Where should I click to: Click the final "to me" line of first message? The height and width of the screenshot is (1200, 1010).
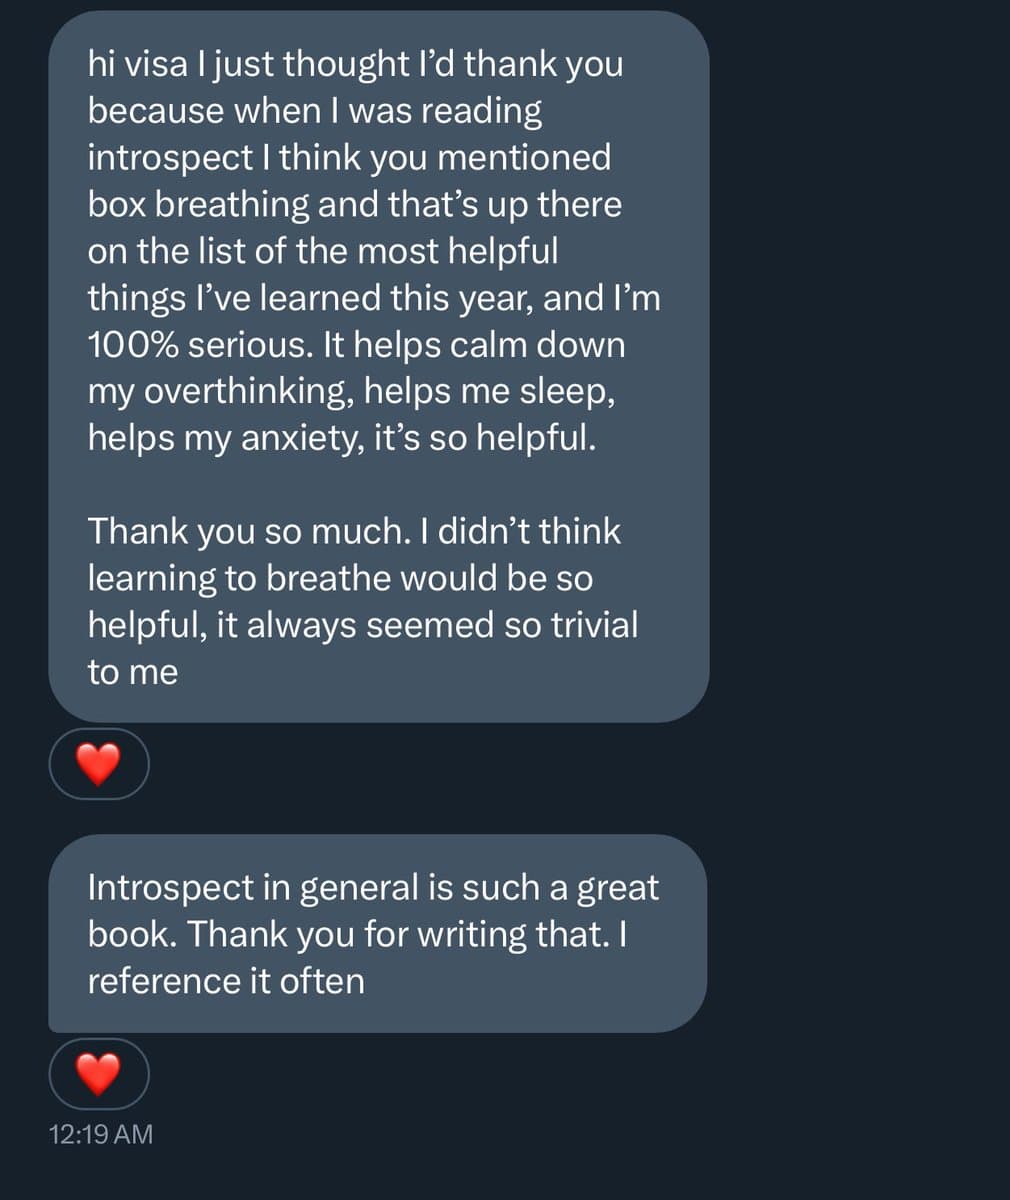pos(132,672)
